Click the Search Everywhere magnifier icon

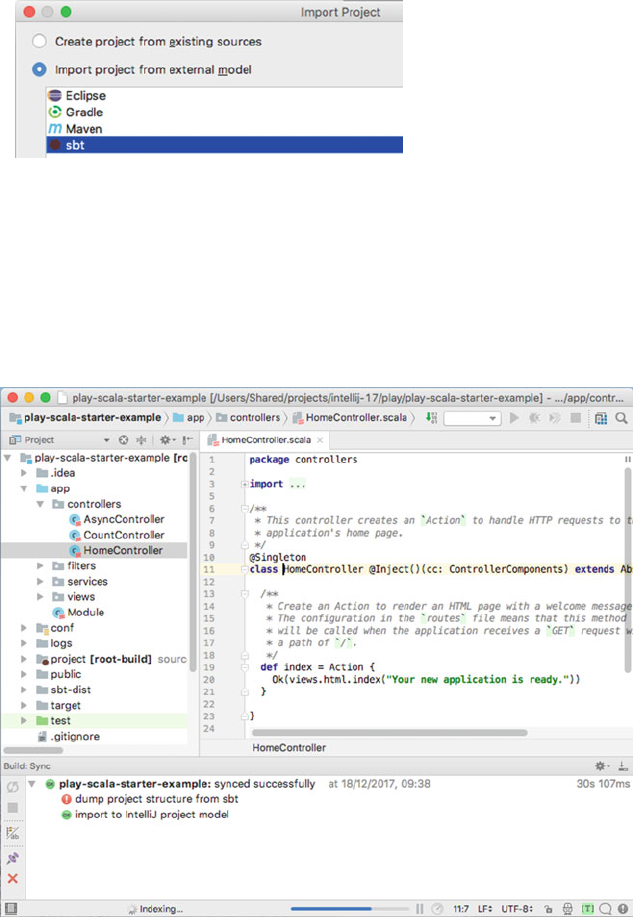(x=621, y=418)
